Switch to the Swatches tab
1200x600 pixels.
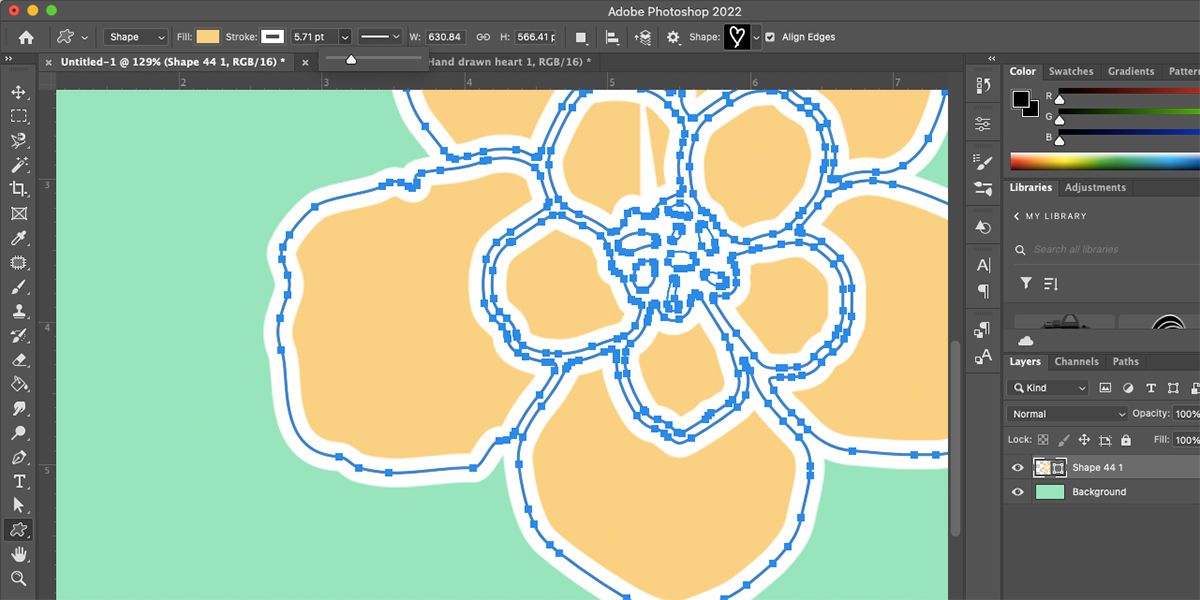pyautogui.click(x=1071, y=71)
